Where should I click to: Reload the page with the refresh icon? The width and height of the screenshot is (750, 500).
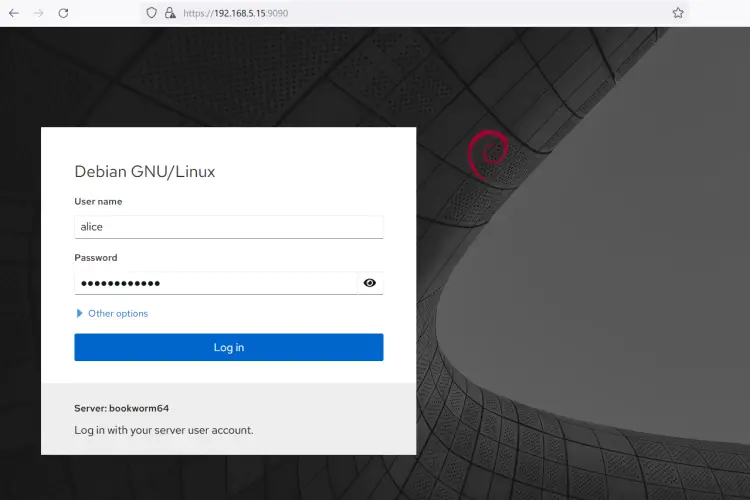click(63, 13)
